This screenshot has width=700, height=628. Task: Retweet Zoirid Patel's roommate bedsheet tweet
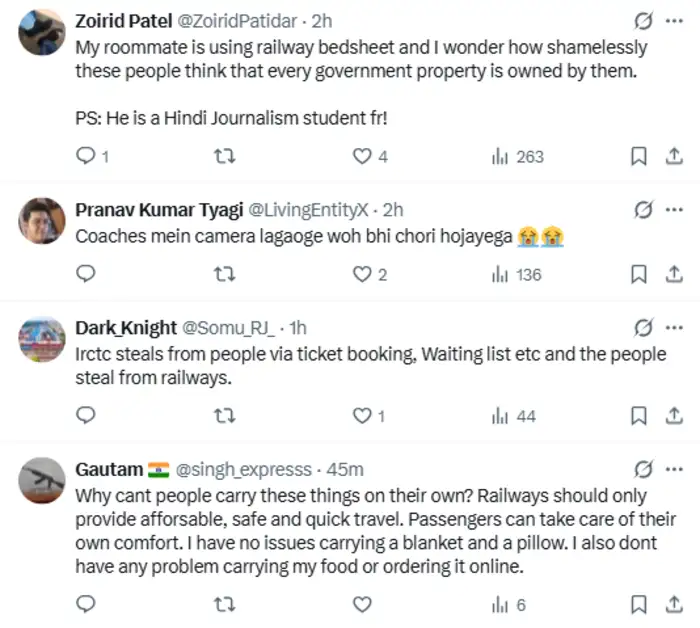click(227, 156)
